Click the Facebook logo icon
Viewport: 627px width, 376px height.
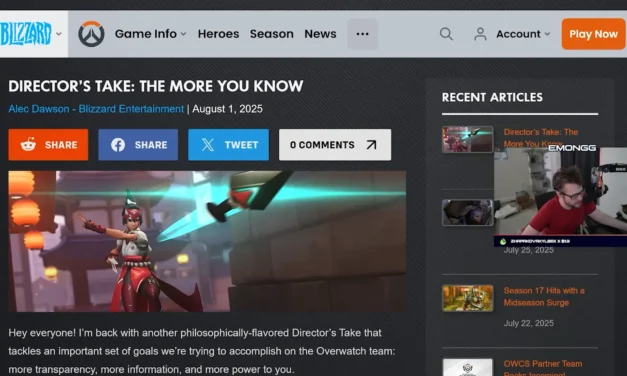coord(118,145)
